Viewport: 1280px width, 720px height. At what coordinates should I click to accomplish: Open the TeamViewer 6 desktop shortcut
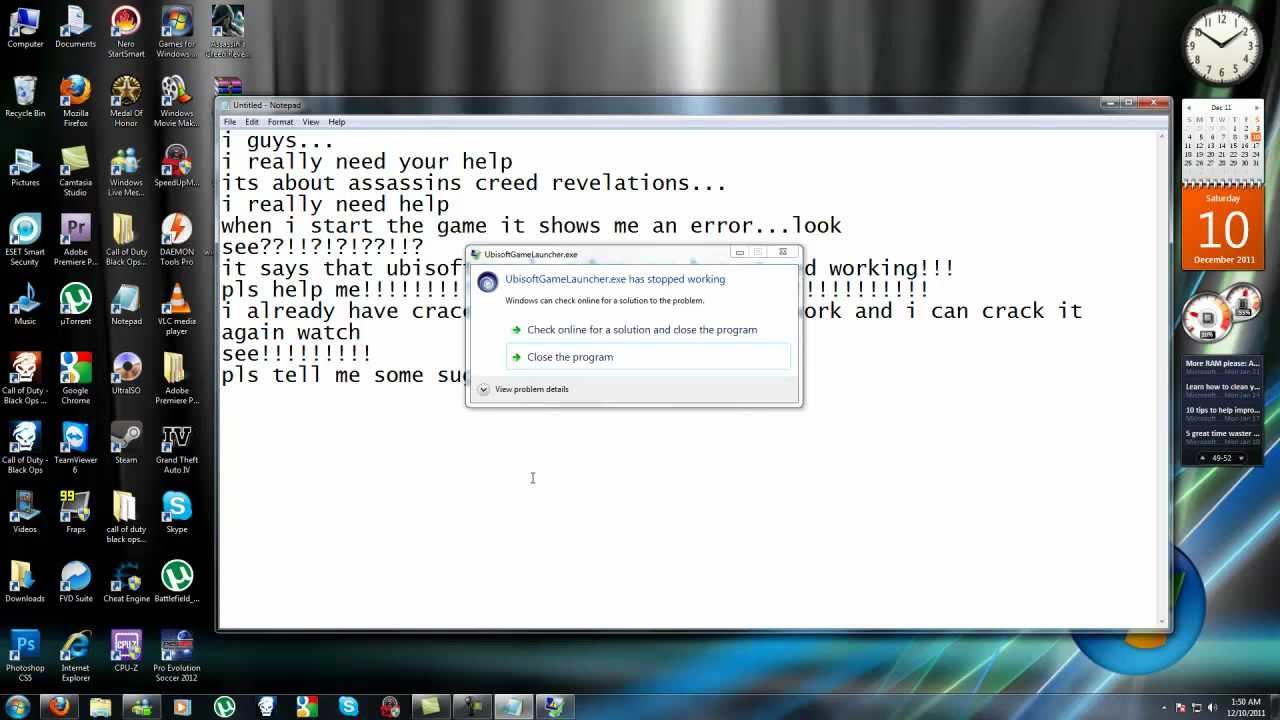(75, 447)
